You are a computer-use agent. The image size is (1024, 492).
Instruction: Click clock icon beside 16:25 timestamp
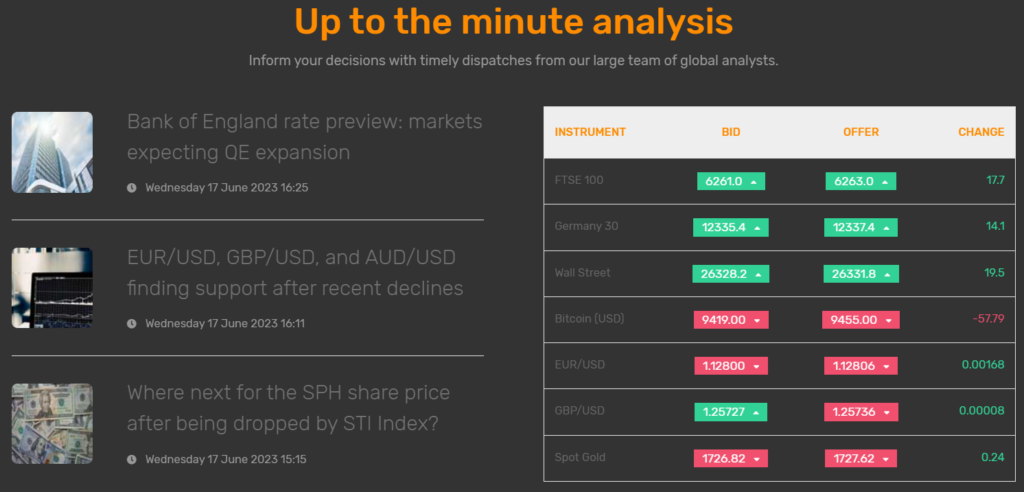pos(132,187)
